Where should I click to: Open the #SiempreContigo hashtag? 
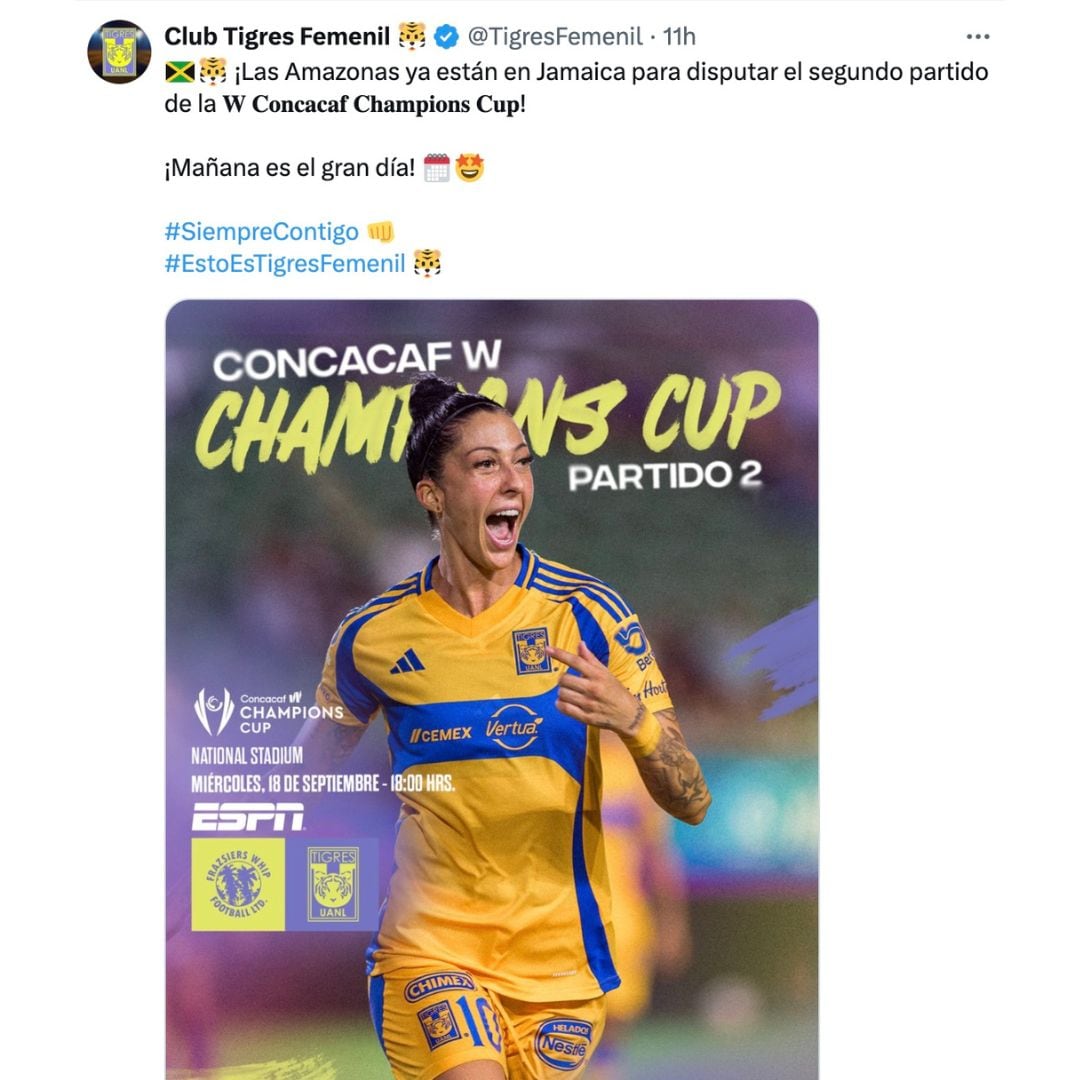point(262,231)
